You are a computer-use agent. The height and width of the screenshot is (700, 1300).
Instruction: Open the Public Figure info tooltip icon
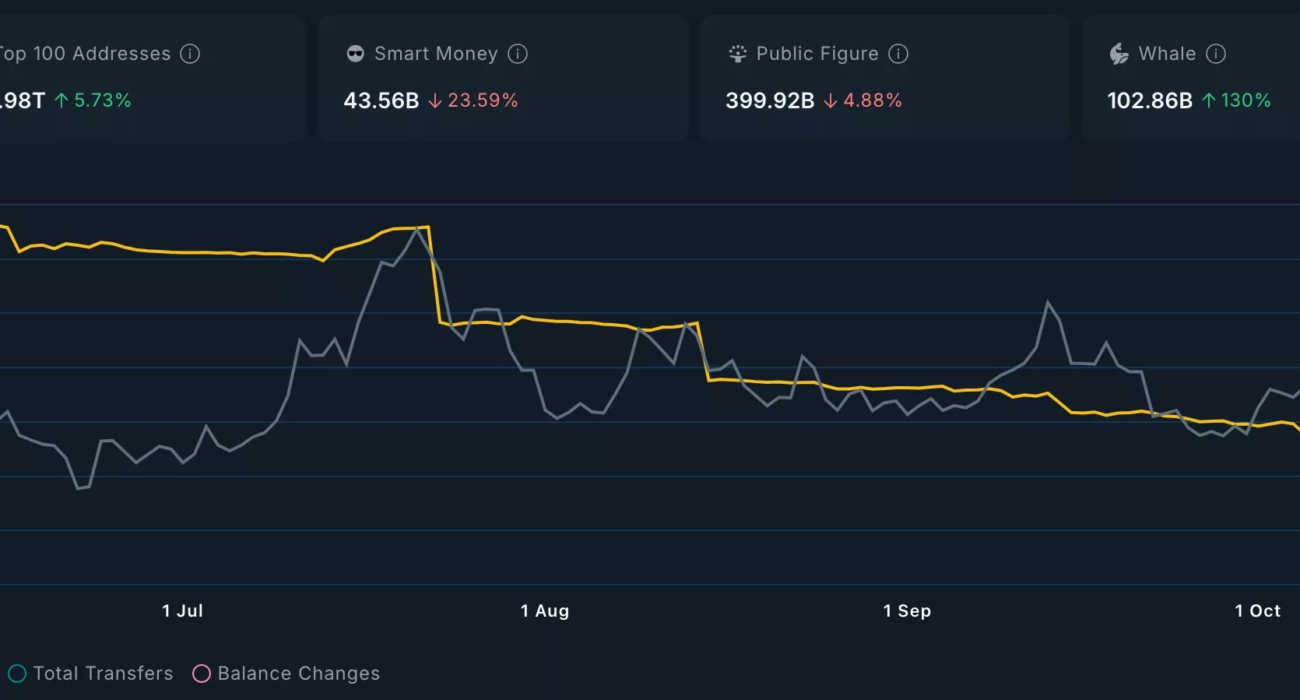(898, 54)
